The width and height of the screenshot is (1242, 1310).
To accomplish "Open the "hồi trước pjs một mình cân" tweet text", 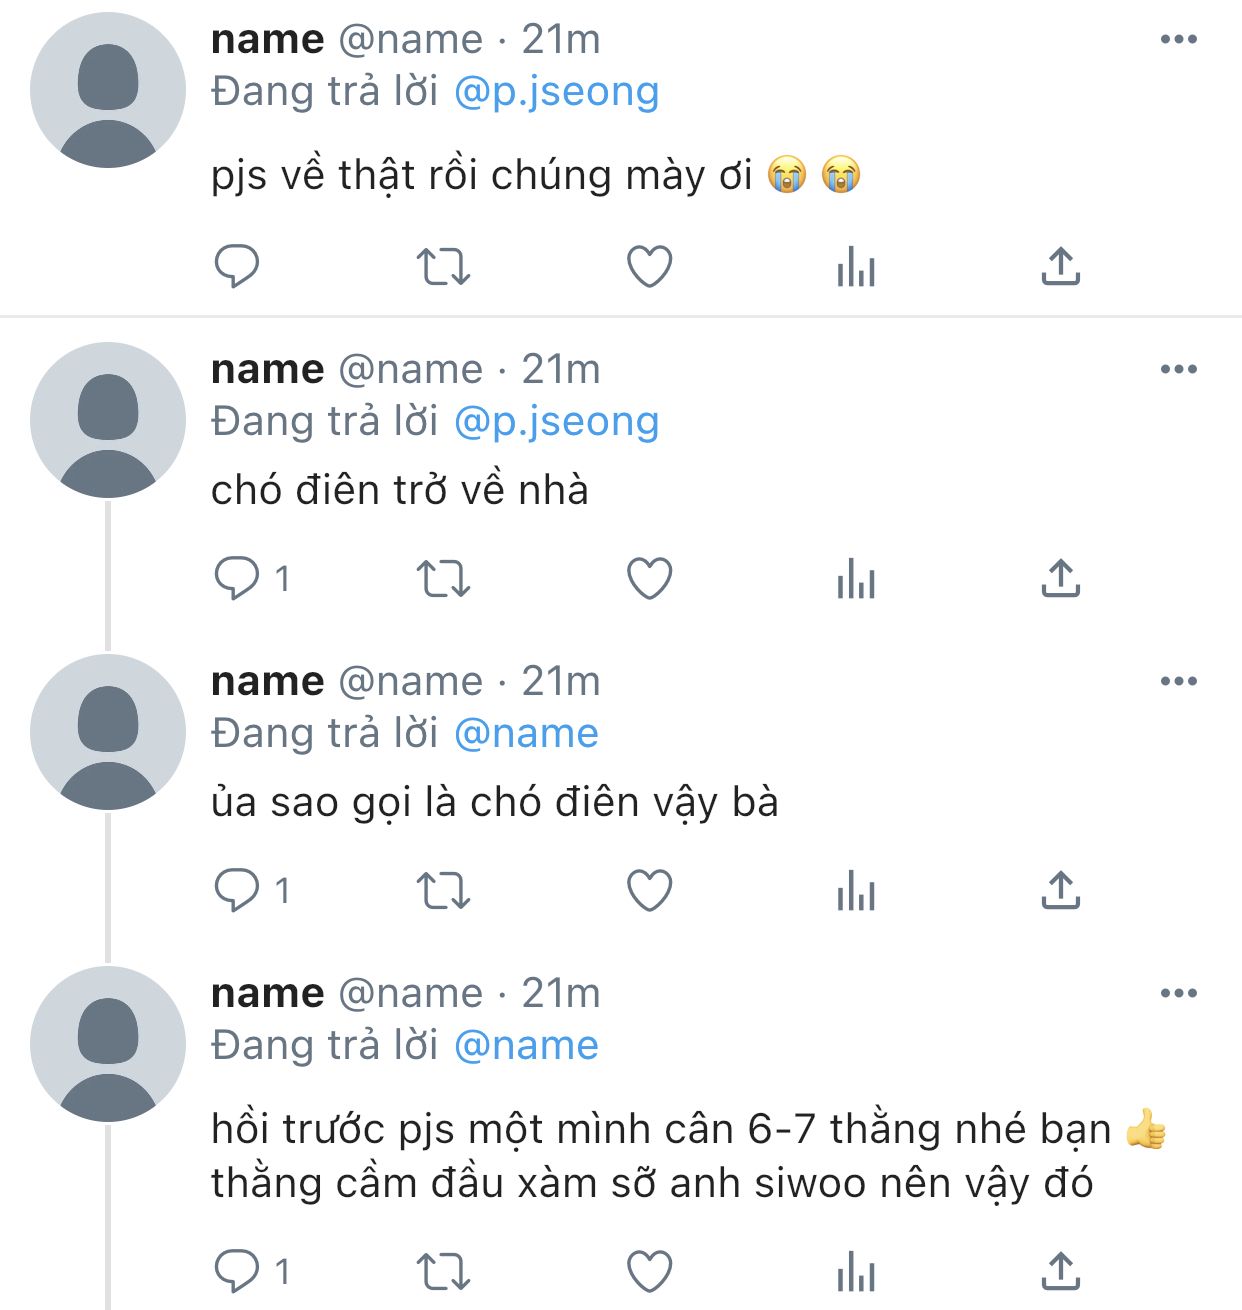I will coord(688,1156).
